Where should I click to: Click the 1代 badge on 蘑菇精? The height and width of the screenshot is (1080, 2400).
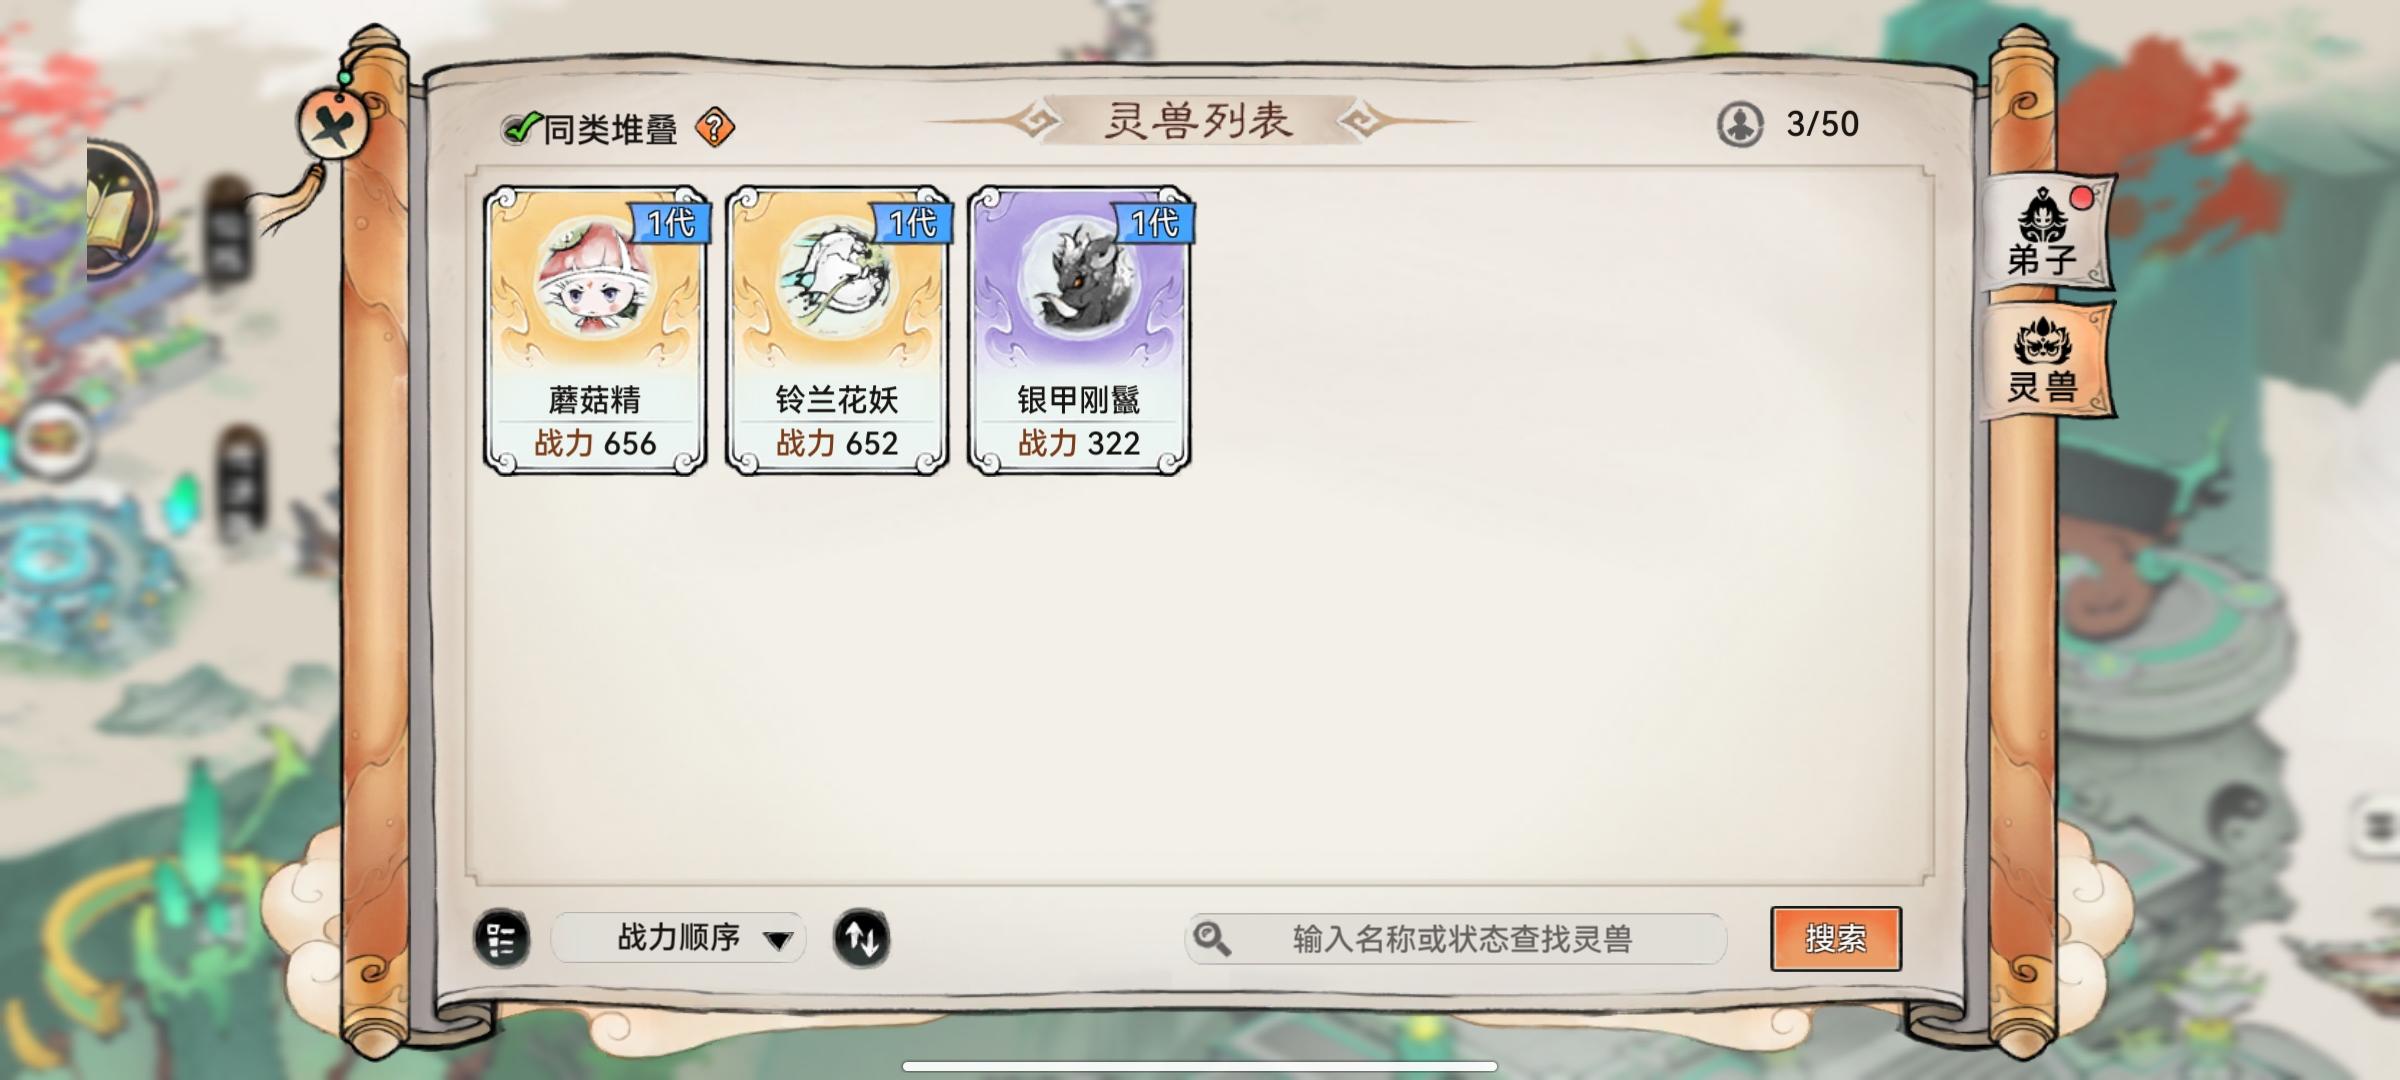click(x=670, y=223)
